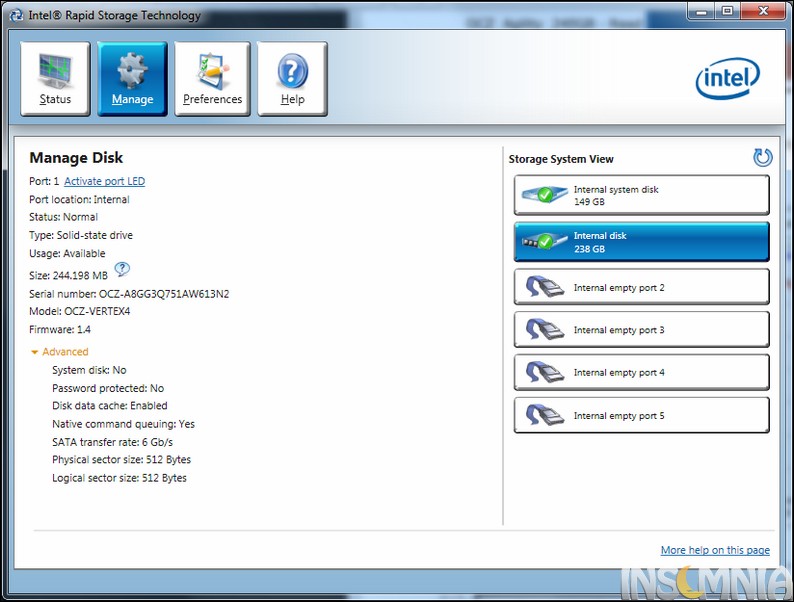Click the Intel logo

pos(727,78)
